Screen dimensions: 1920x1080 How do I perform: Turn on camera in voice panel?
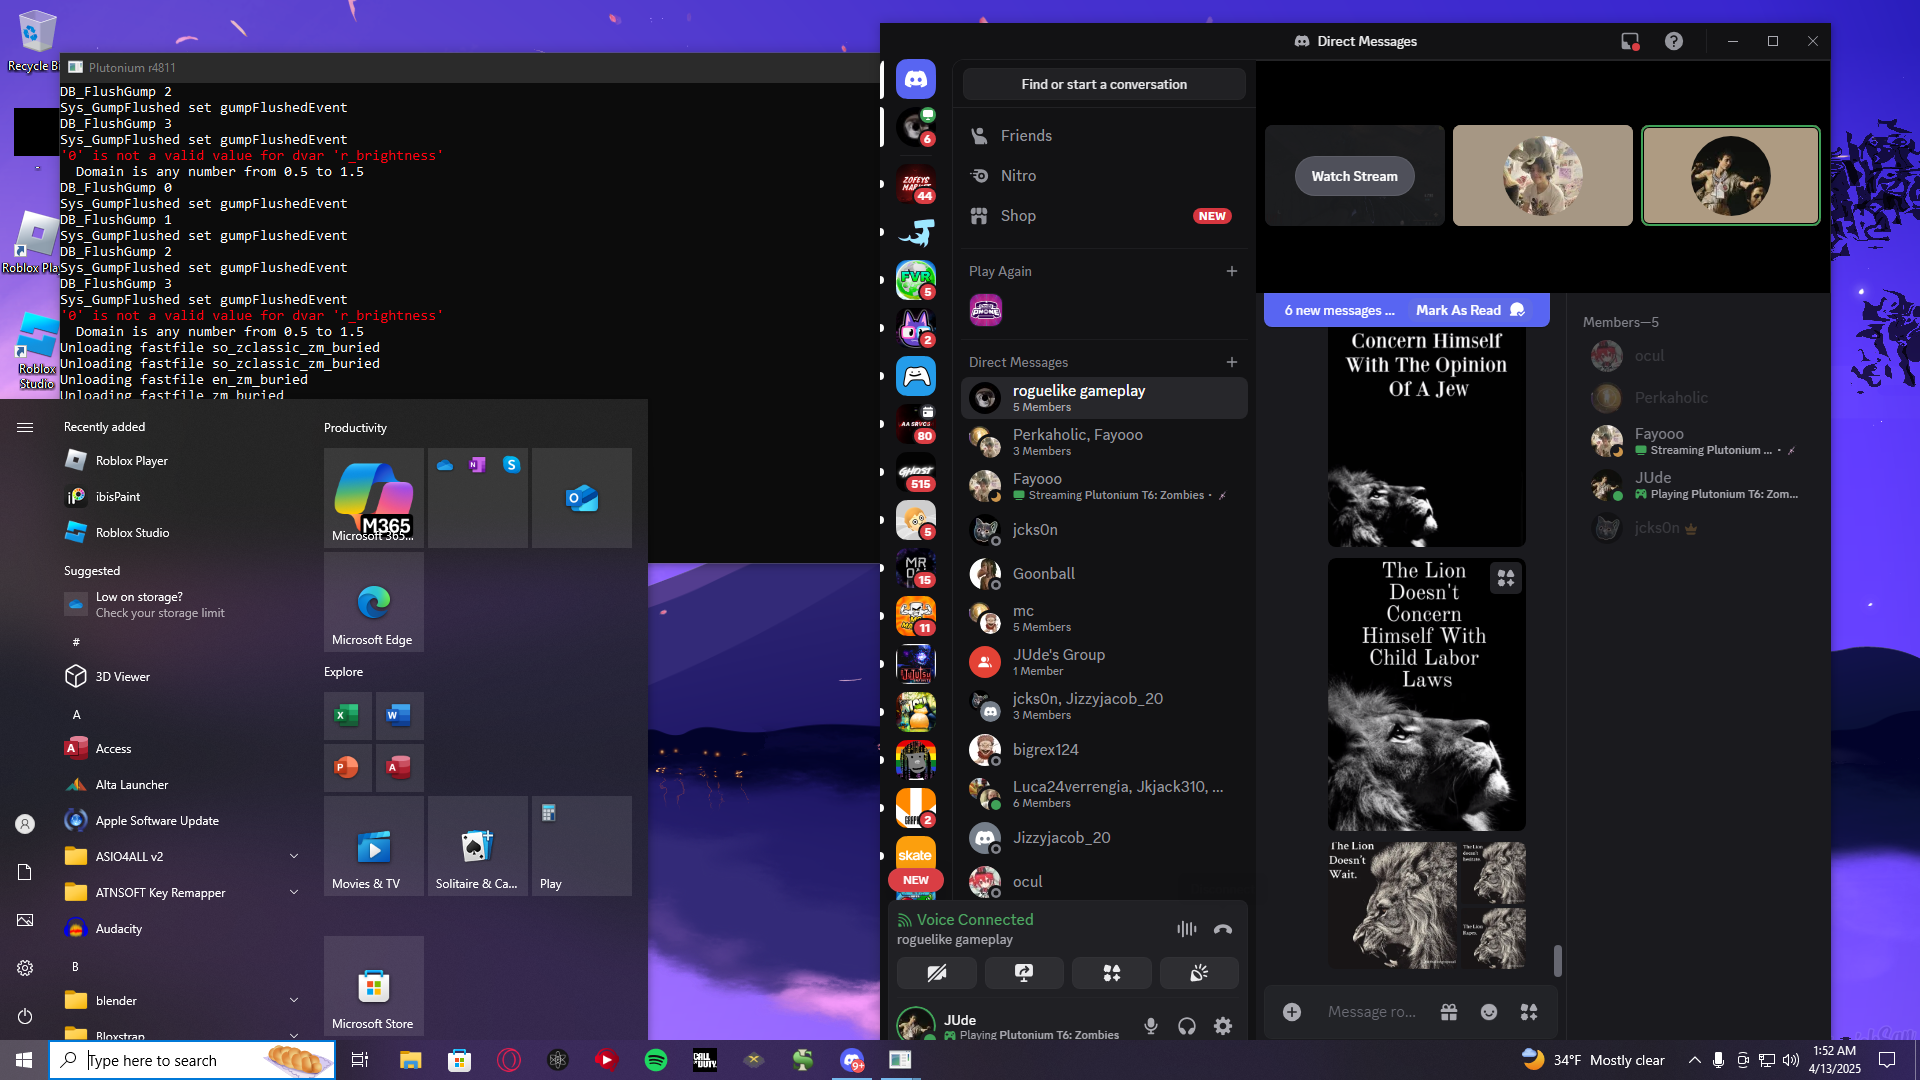pyautogui.click(x=936, y=973)
